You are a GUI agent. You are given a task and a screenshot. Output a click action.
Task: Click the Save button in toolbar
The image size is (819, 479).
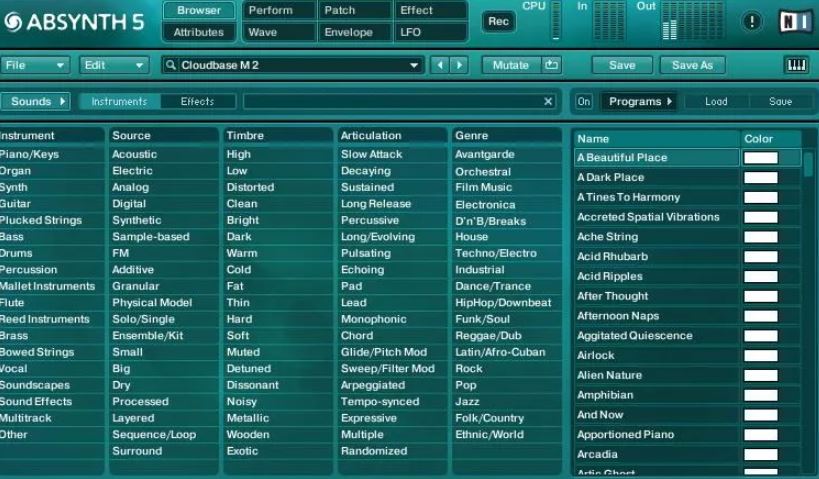(622, 65)
